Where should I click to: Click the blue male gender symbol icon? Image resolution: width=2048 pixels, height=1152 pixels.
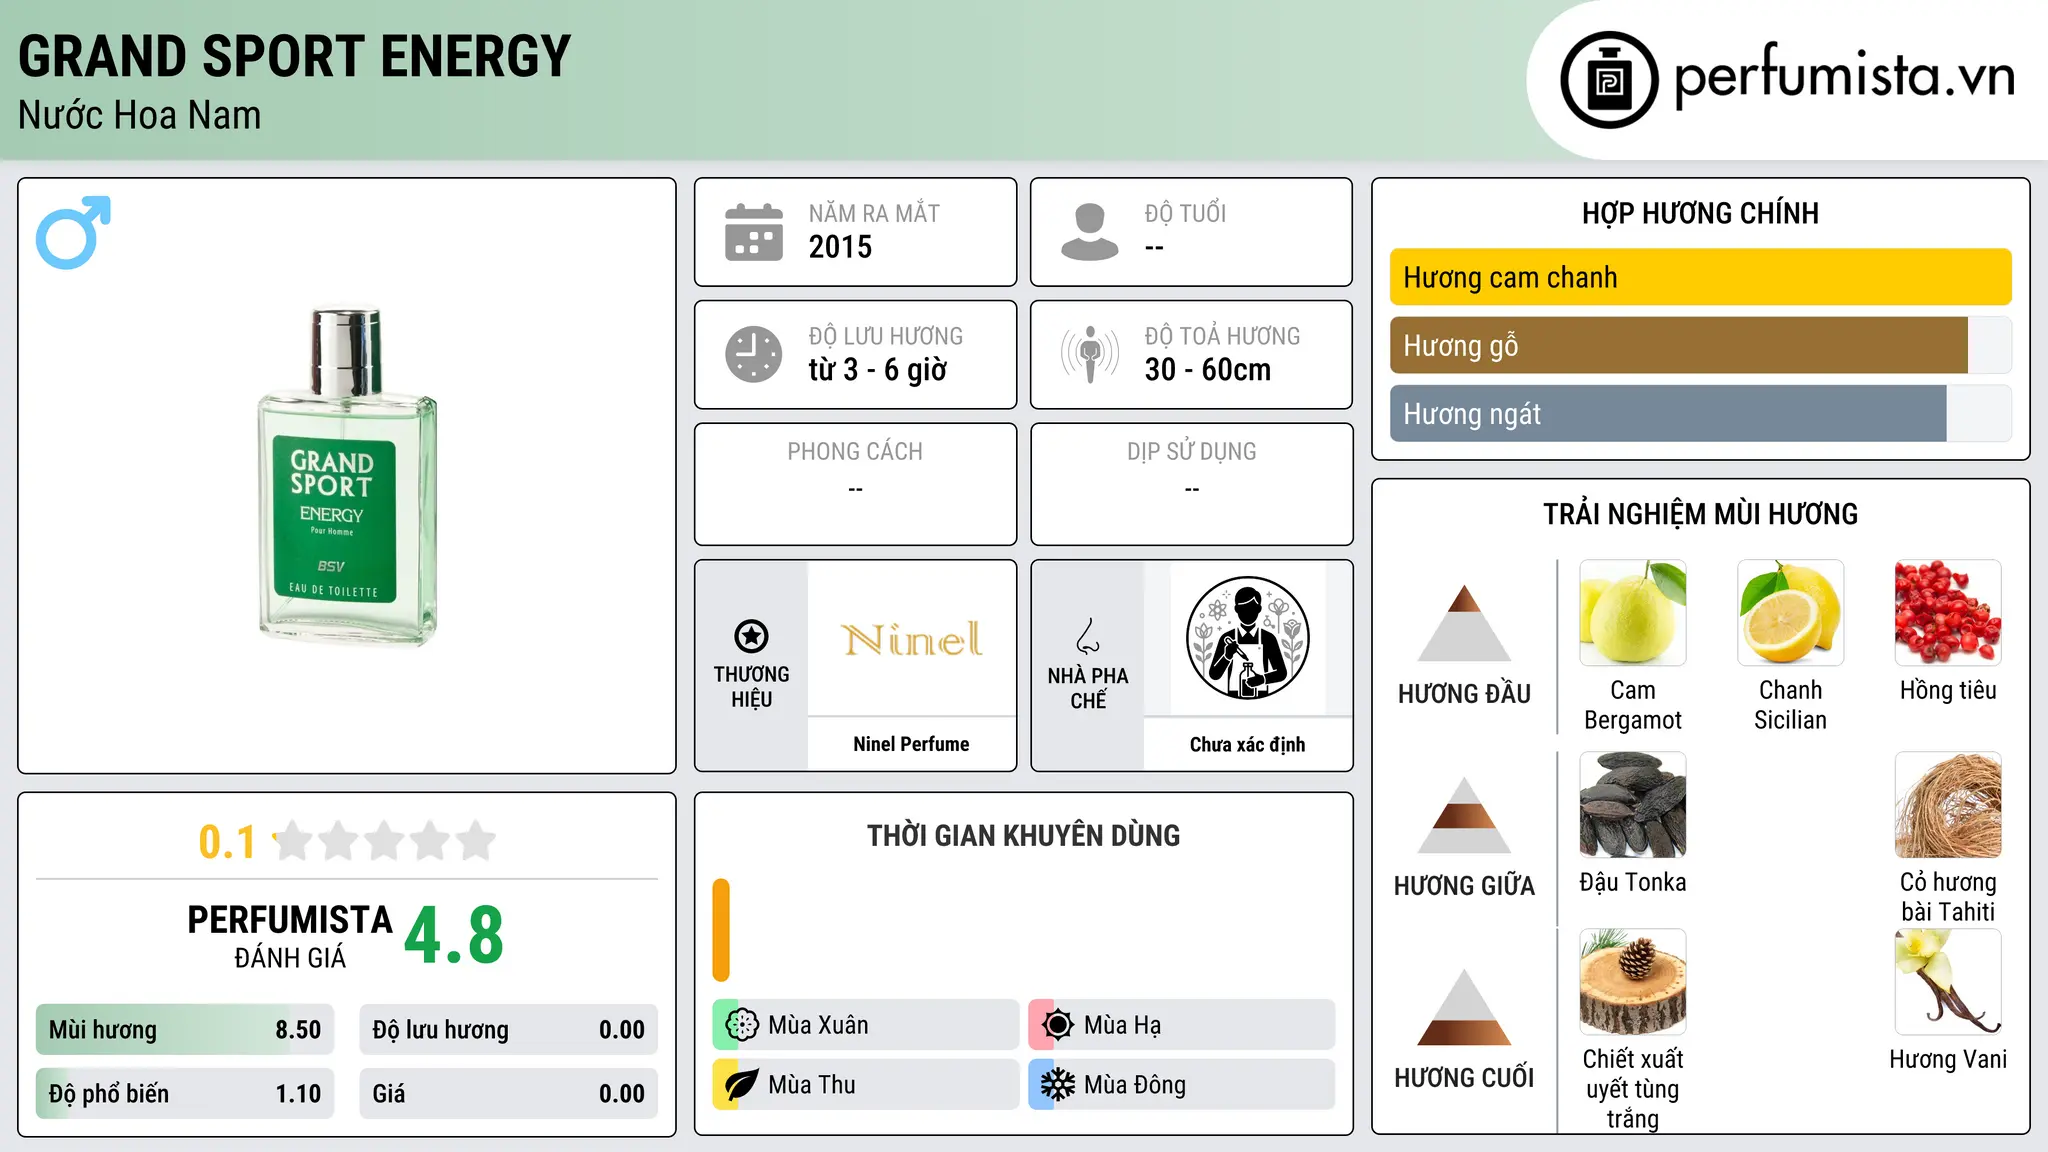click(x=73, y=232)
